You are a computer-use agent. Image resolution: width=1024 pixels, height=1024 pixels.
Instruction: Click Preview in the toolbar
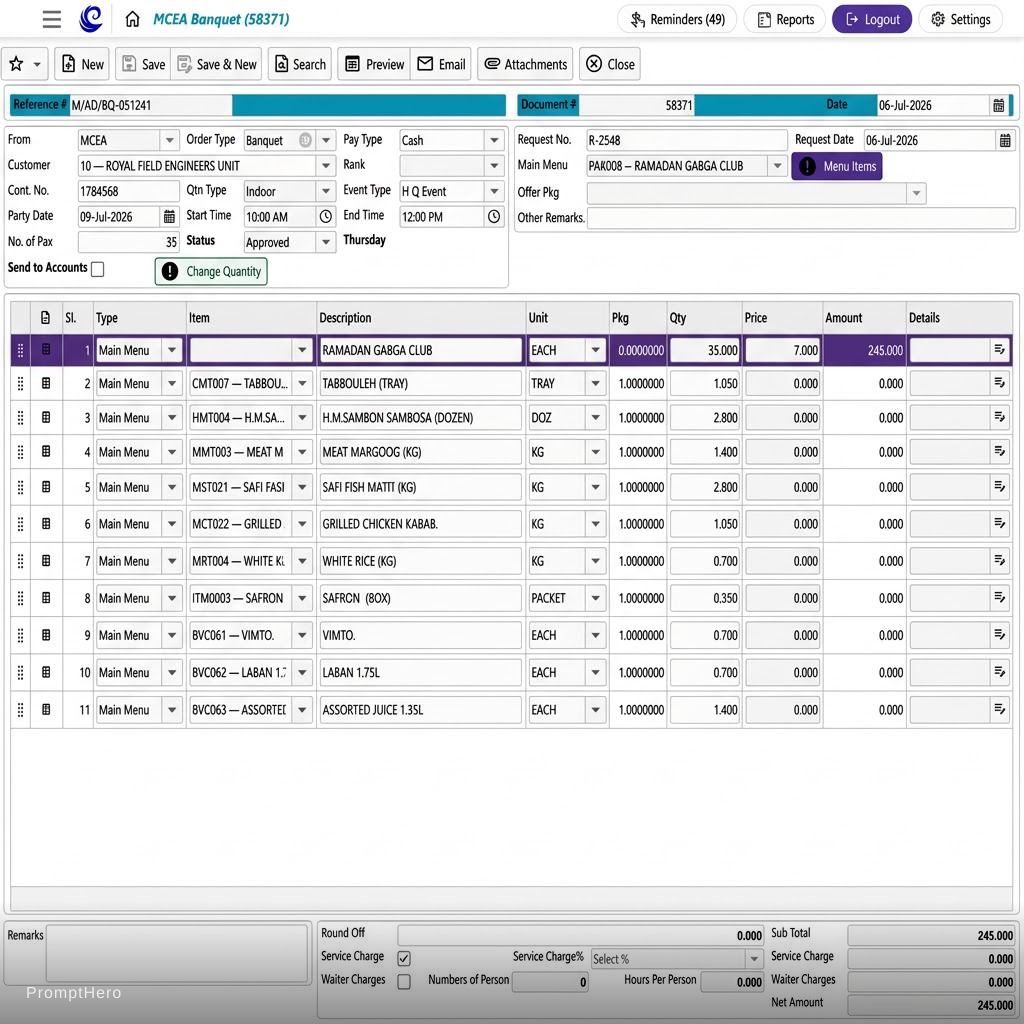click(x=374, y=64)
